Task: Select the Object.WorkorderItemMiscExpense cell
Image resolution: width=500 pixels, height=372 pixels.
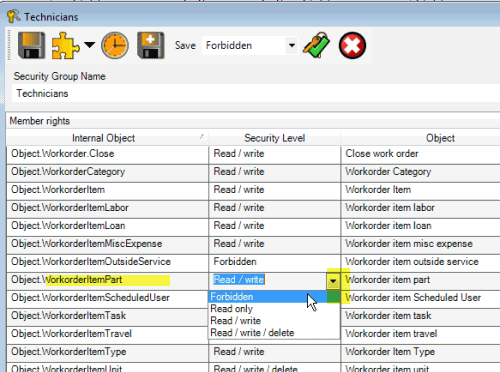Action: coord(107,244)
